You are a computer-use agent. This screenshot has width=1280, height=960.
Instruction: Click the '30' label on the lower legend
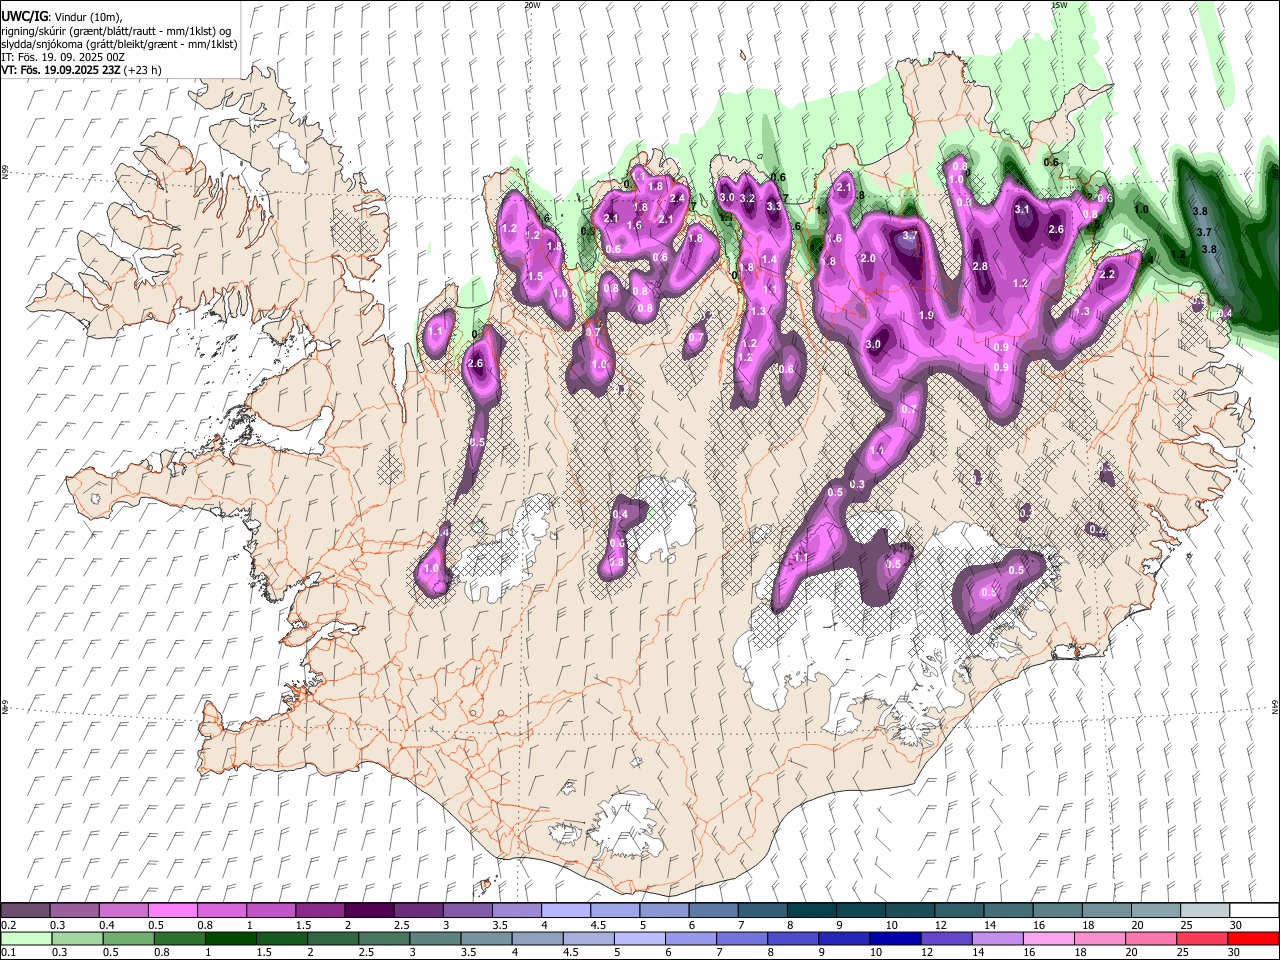click(x=1235, y=953)
